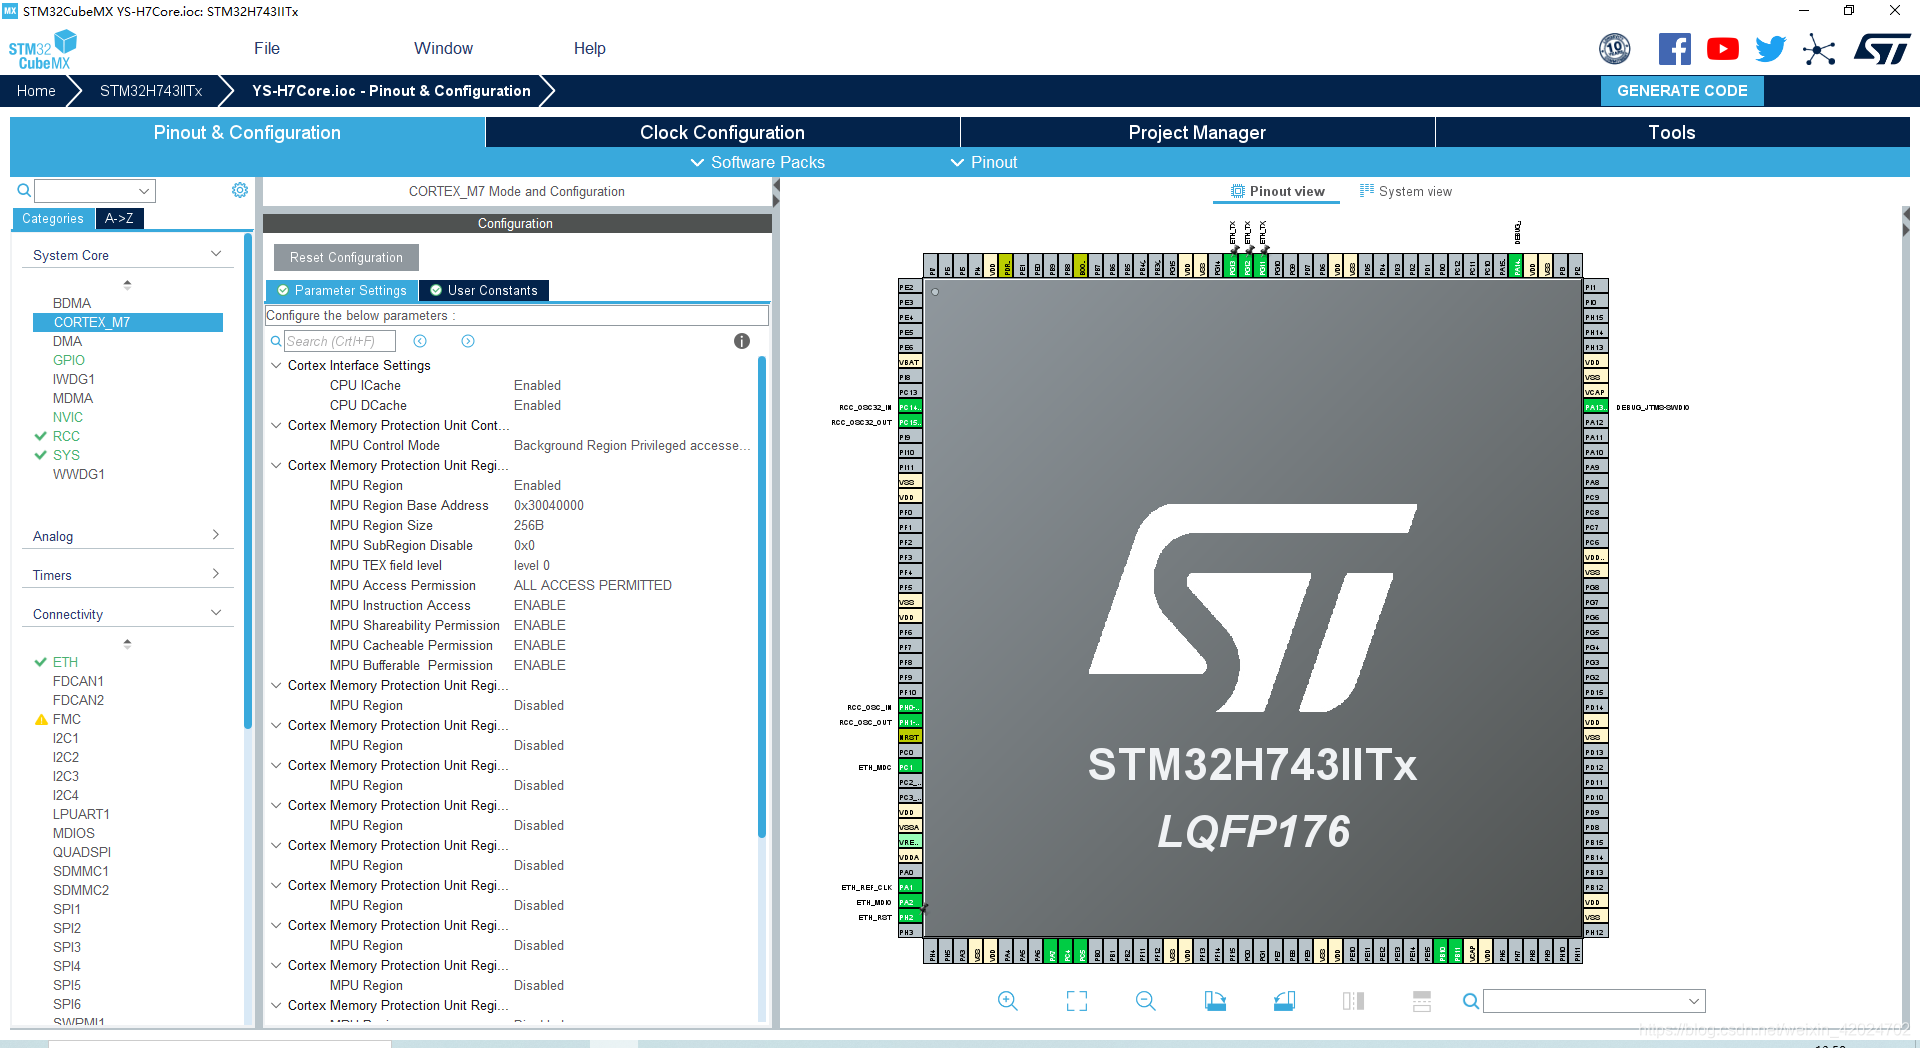Open the Parameter Settings tab
Image resolution: width=1920 pixels, height=1048 pixels.
[x=342, y=290]
